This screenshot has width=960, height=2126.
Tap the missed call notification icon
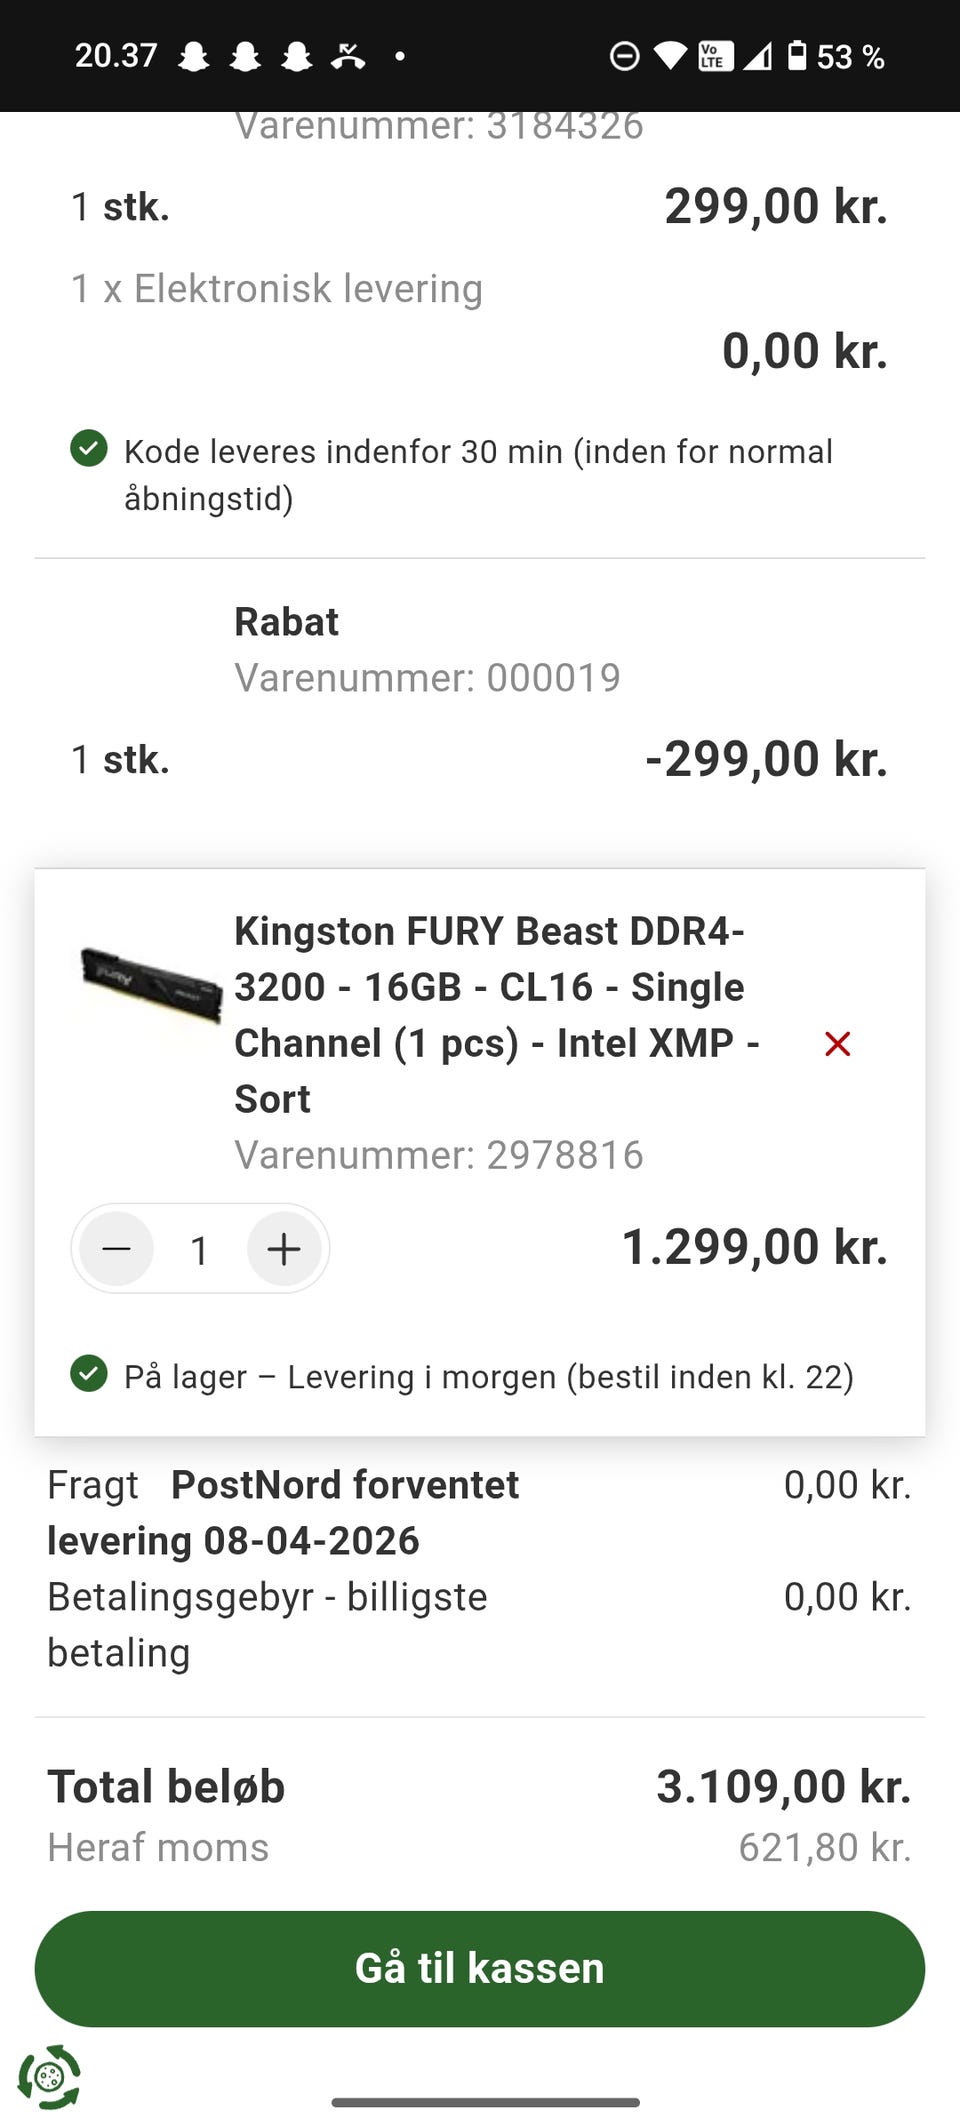coord(347,57)
